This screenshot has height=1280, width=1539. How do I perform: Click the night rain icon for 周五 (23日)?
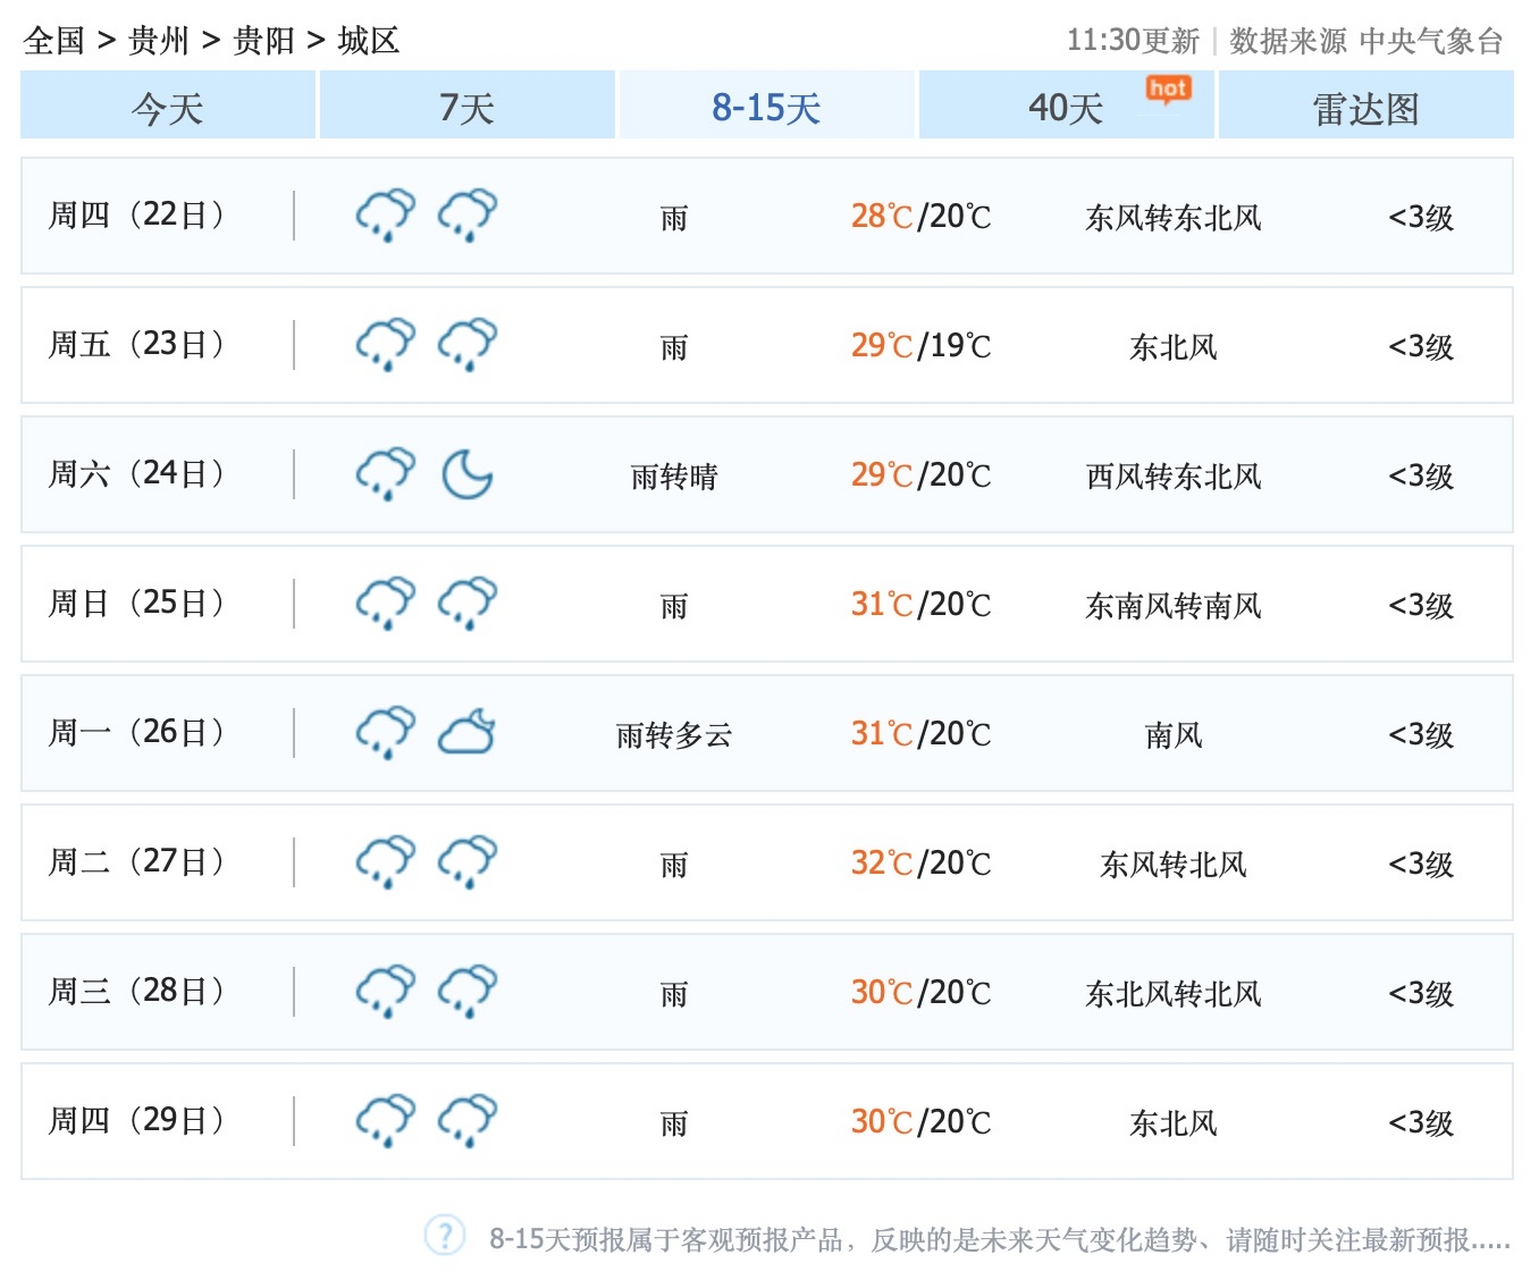[466, 344]
